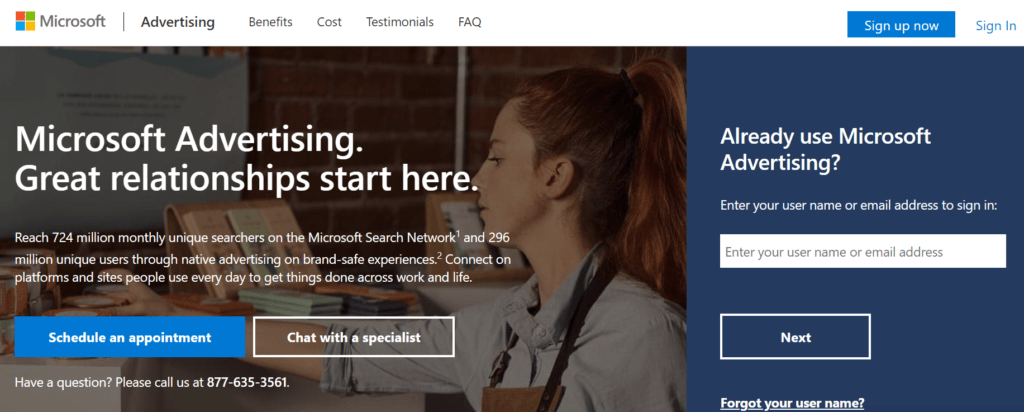Click Chat with a specialist button

click(x=354, y=337)
